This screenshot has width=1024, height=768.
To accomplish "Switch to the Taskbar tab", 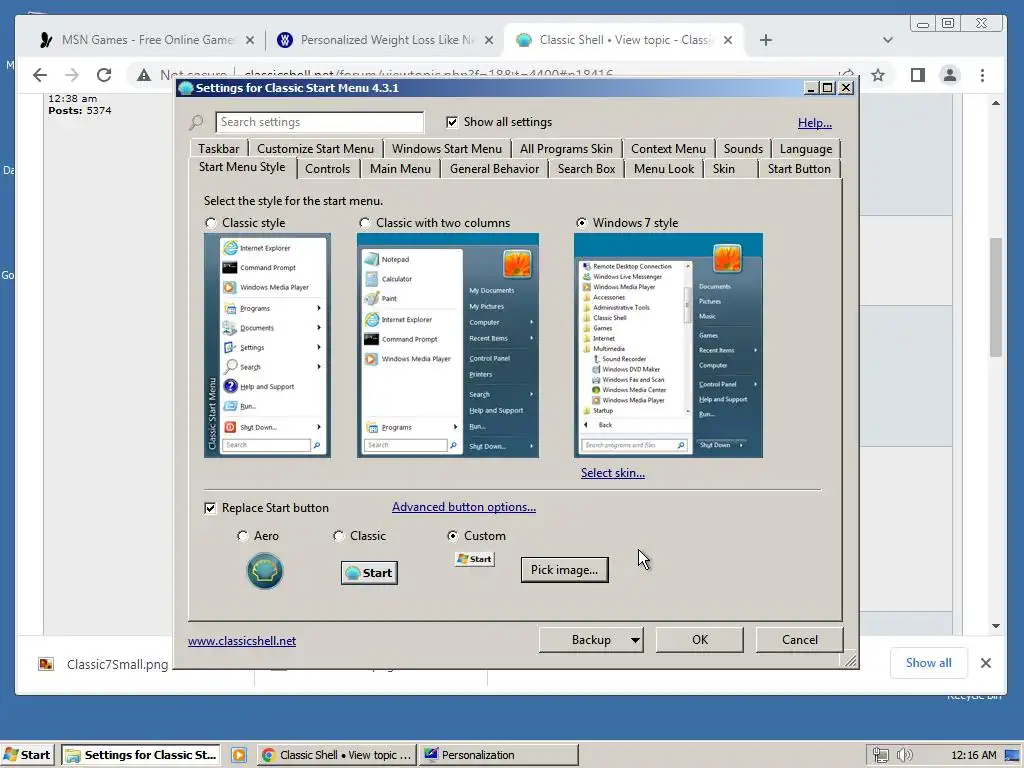I will (x=219, y=149).
